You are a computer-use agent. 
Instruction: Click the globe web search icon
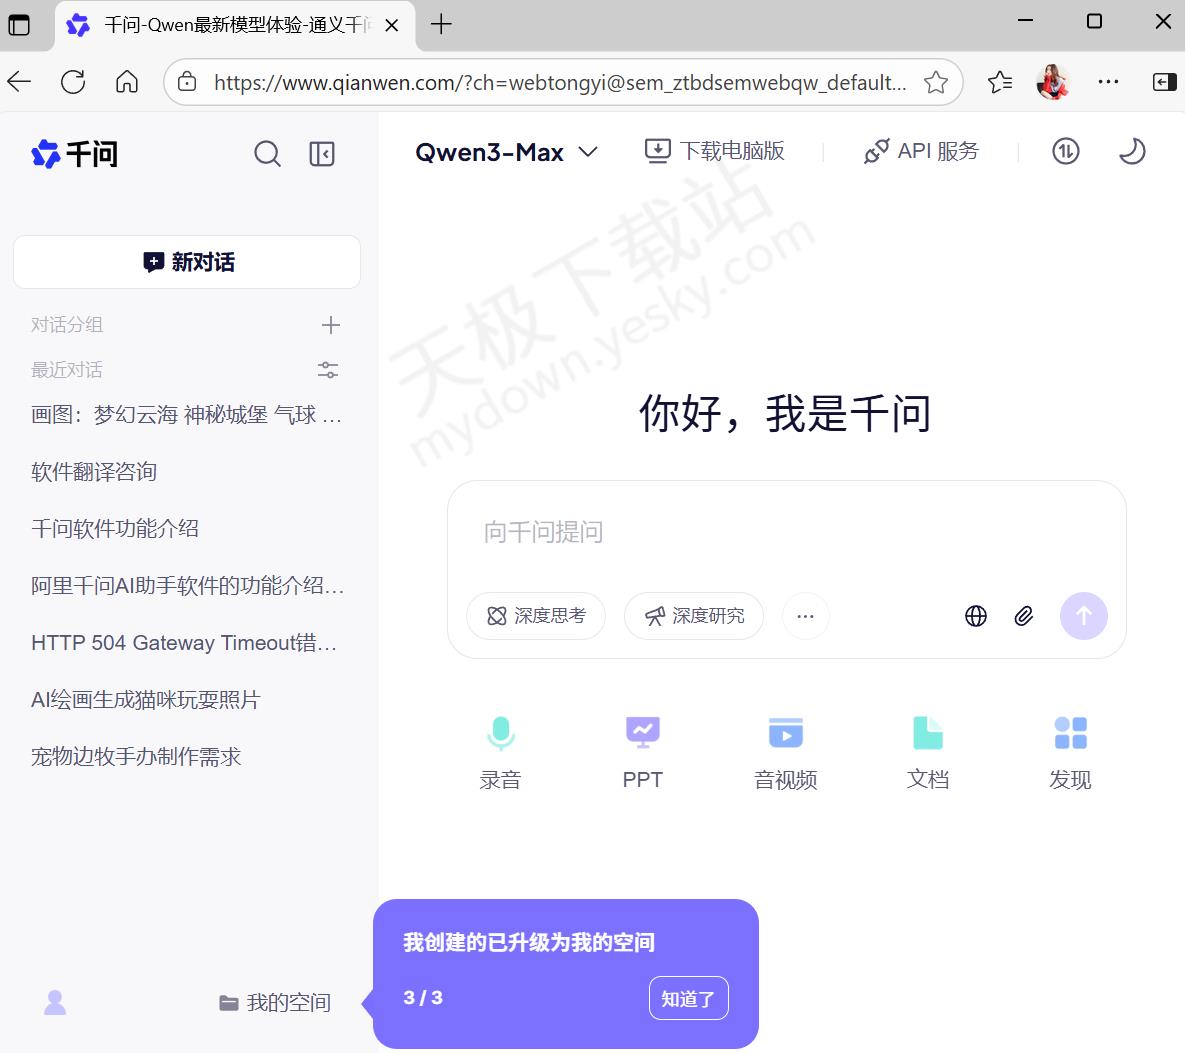(976, 616)
